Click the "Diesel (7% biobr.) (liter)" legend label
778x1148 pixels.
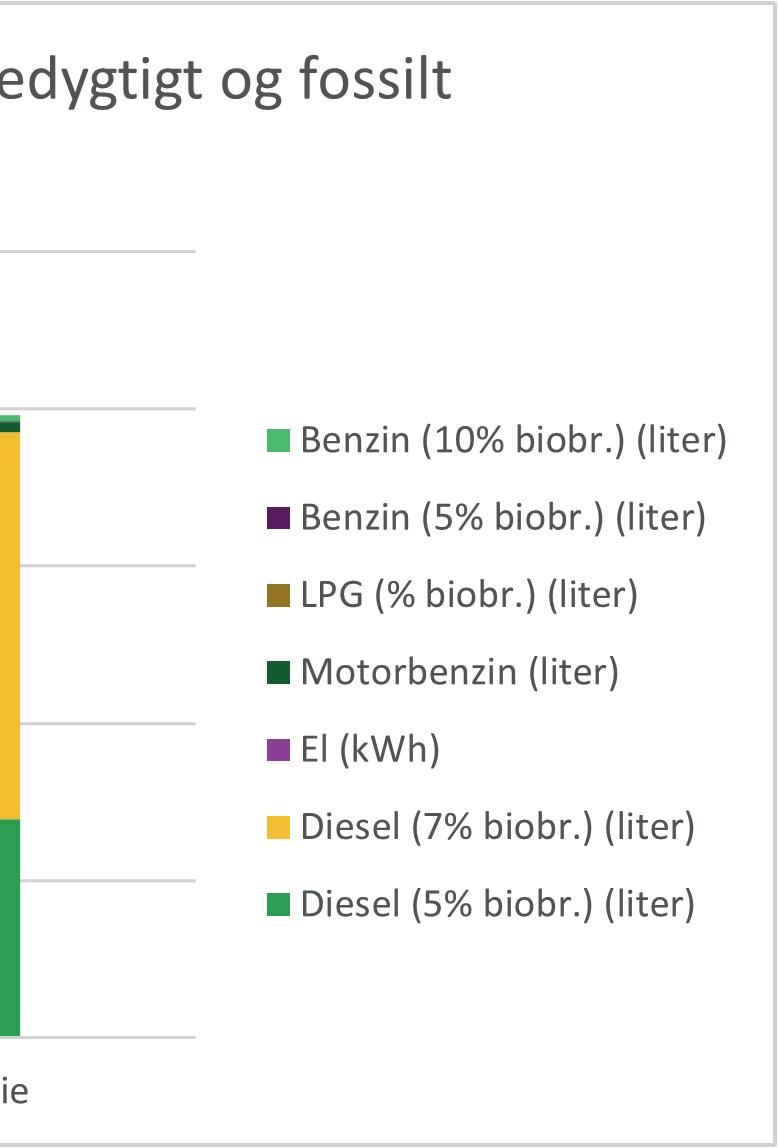click(x=497, y=827)
